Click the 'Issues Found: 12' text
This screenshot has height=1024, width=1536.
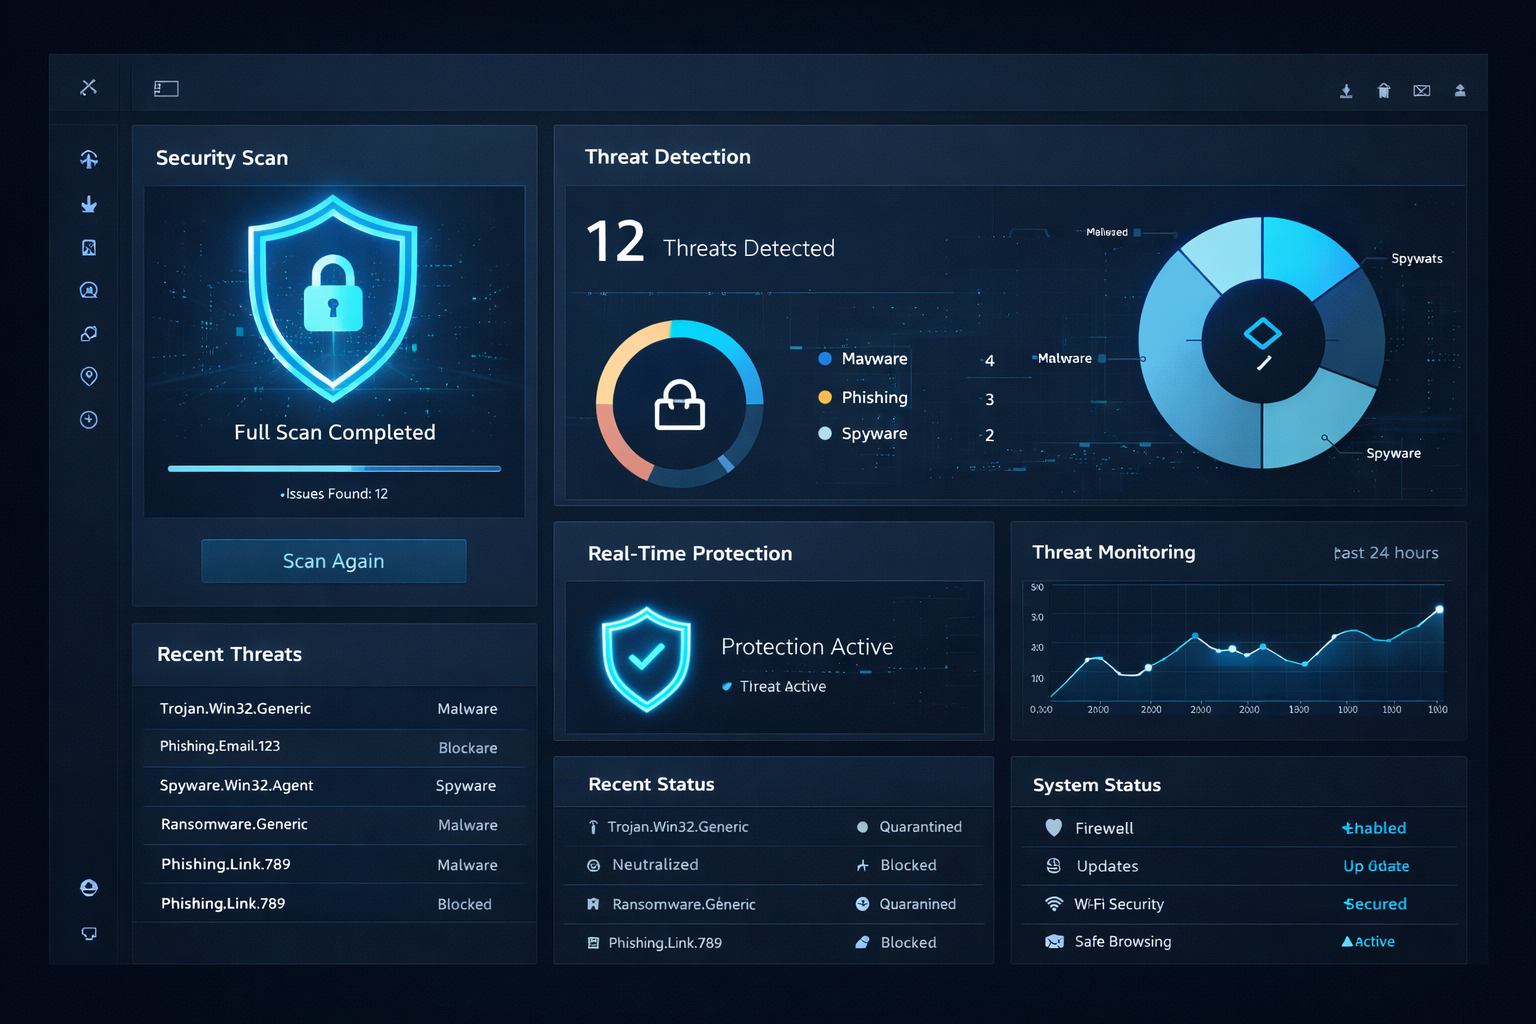click(334, 494)
